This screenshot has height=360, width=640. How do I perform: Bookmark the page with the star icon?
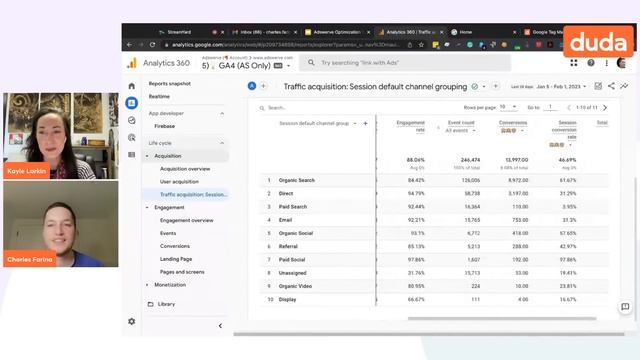421,45
